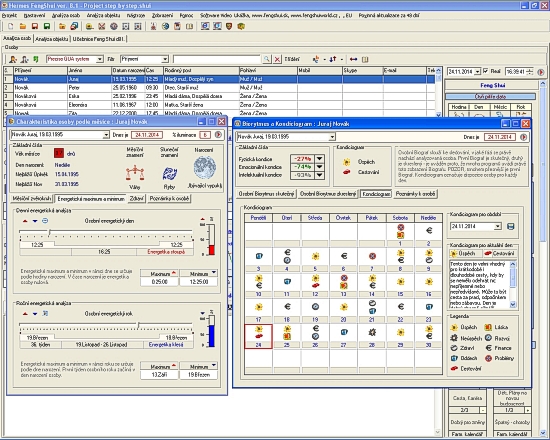
Task: Click the moon phase image under Narození
Action: coord(205,168)
